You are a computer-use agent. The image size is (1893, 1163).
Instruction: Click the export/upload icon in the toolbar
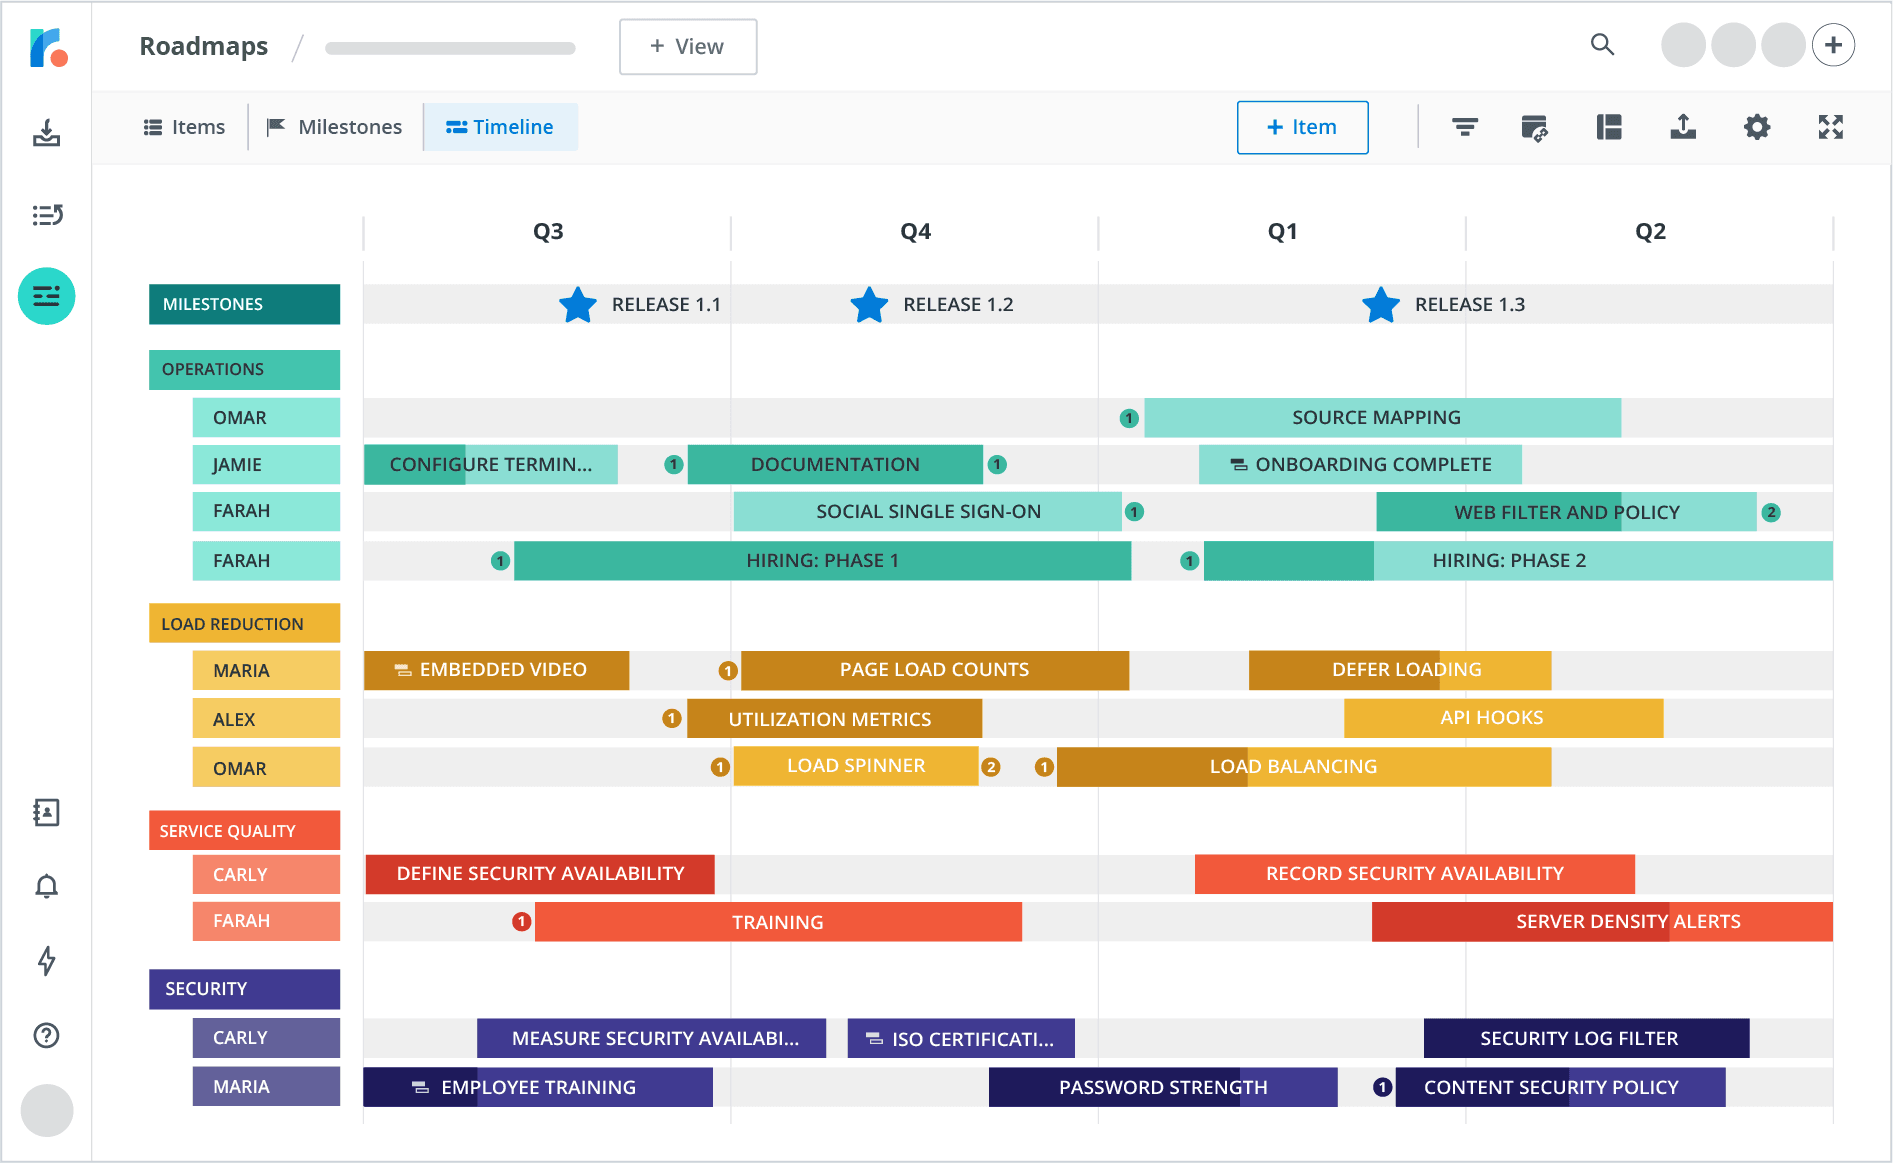tap(1683, 127)
